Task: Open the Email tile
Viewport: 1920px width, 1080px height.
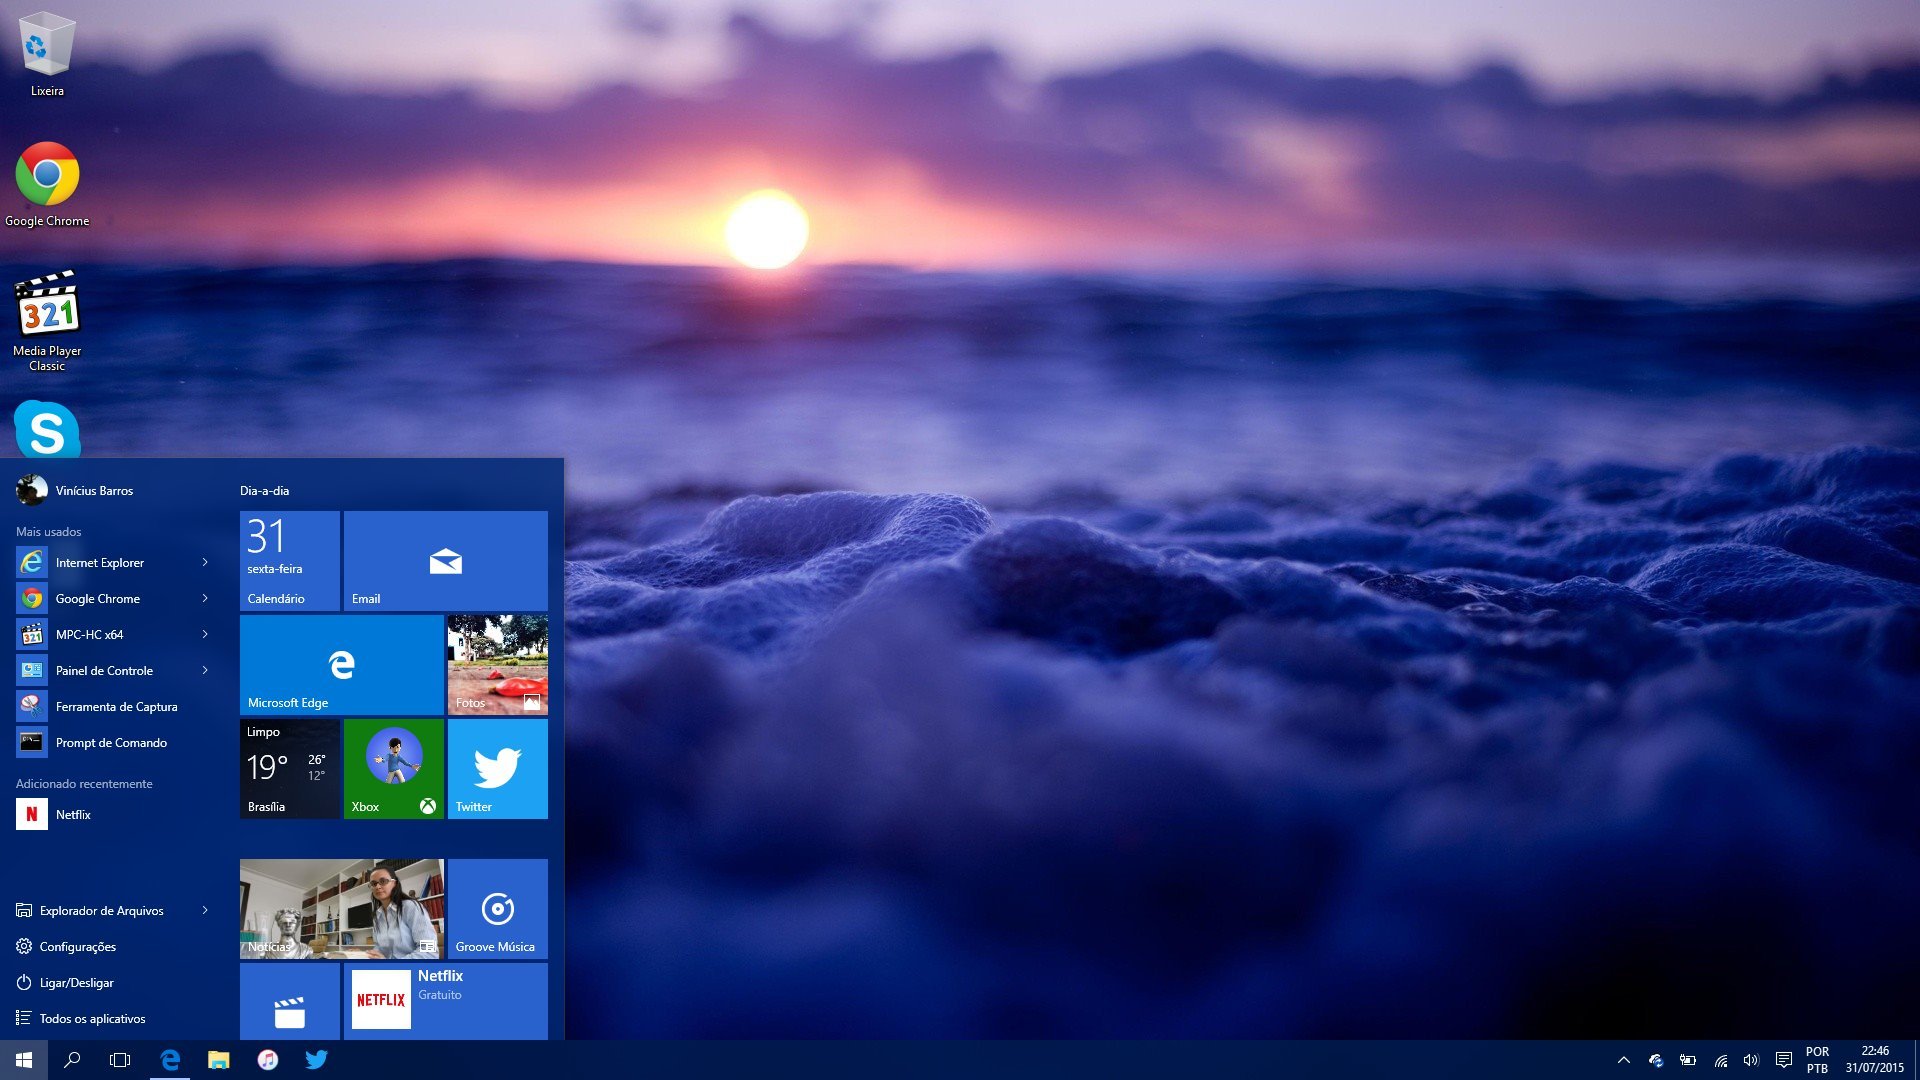Action: [446, 561]
